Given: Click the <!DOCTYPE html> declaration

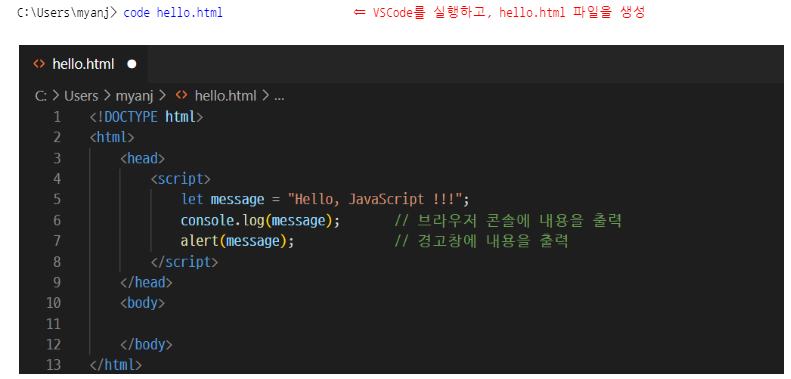Looking at the screenshot, I should click(146, 117).
